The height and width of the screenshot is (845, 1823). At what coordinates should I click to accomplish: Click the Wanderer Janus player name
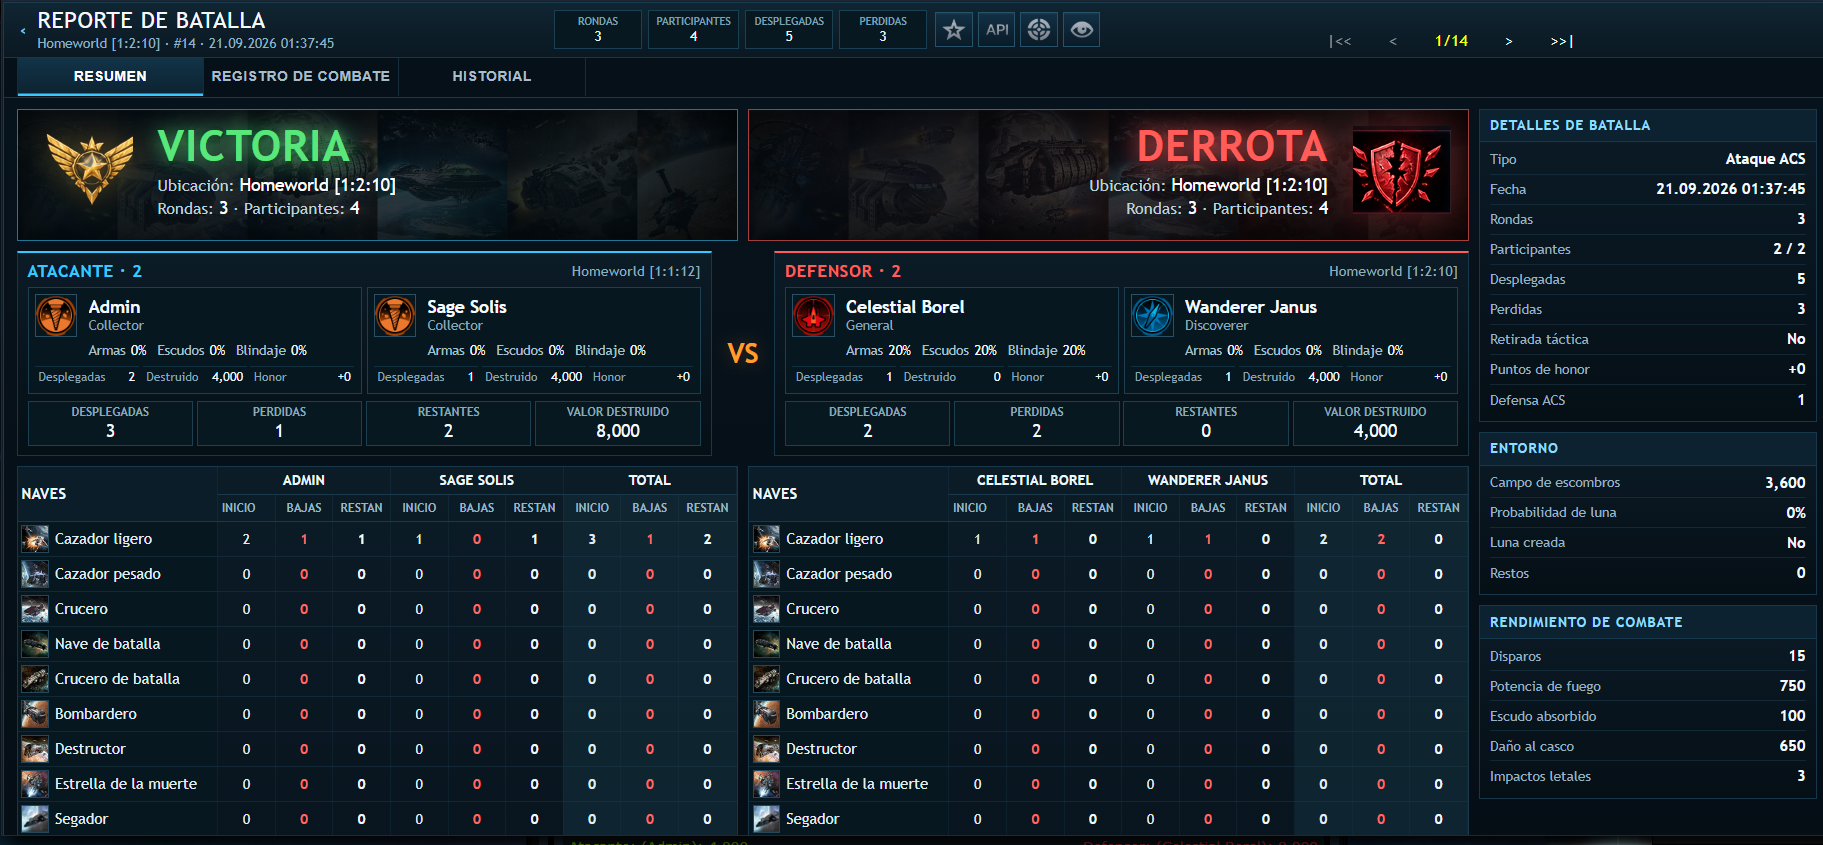point(1251,307)
